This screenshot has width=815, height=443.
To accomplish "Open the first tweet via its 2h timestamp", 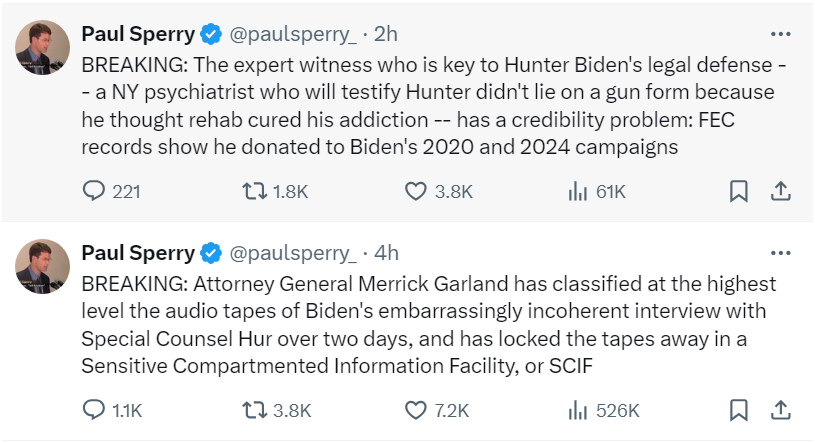I will (x=386, y=34).
